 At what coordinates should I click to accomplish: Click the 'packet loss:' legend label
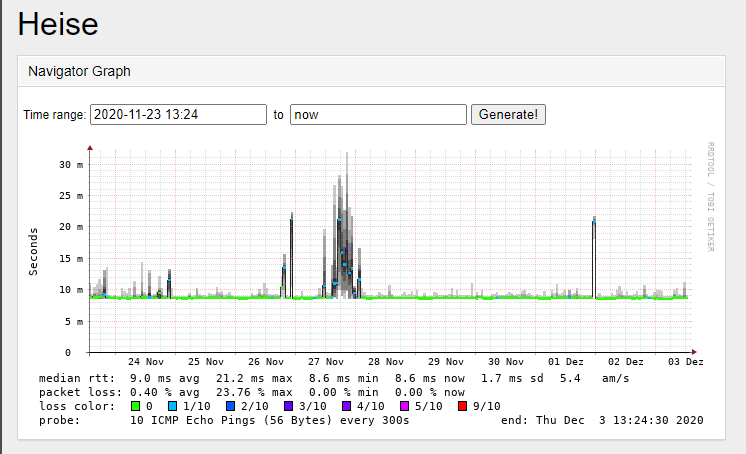[x=80, y=393]
